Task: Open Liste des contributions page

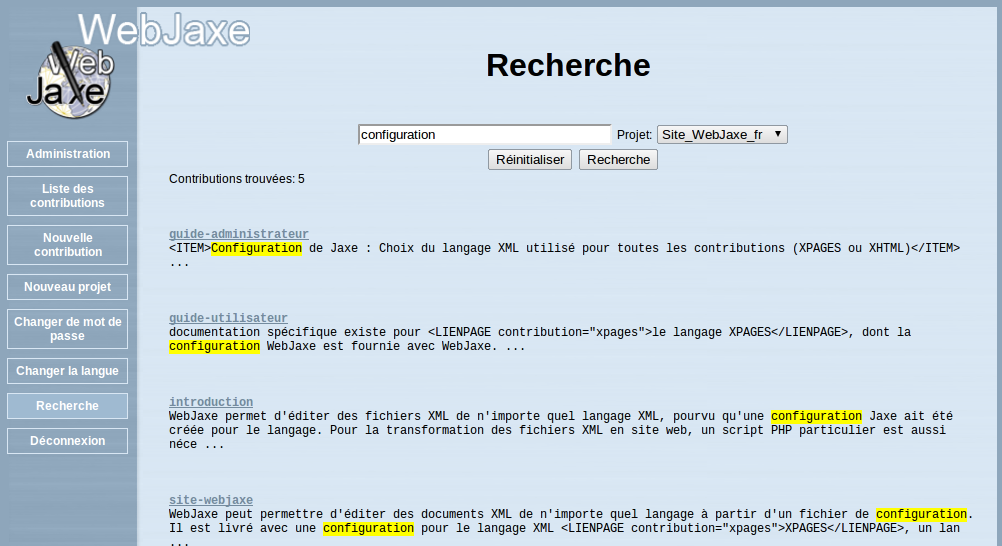Action: click(x=68, y=196)
